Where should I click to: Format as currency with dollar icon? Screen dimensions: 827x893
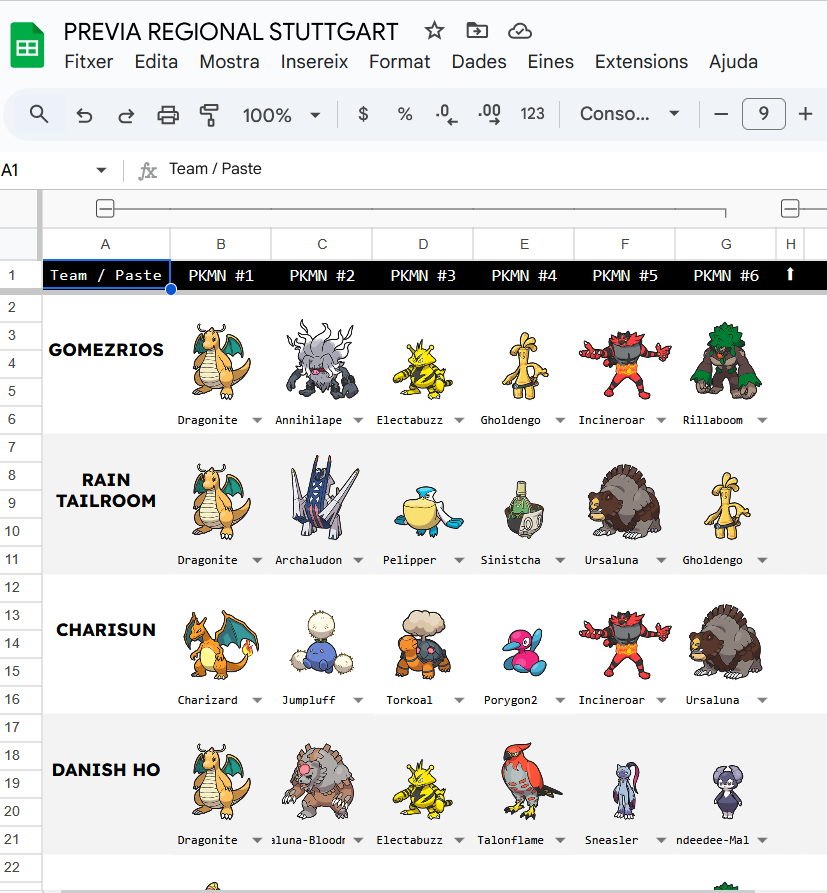pos(363,114)
